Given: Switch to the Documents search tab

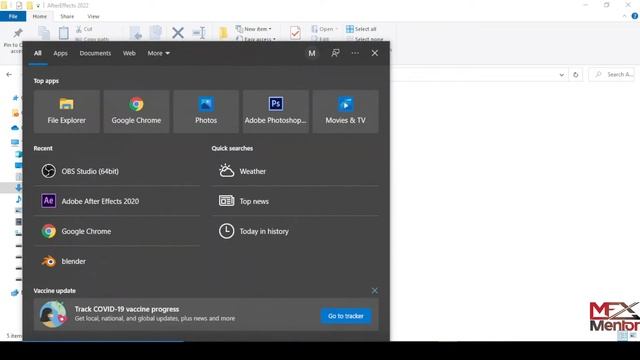Looking at the screenshot, I should tap(95, 53).
